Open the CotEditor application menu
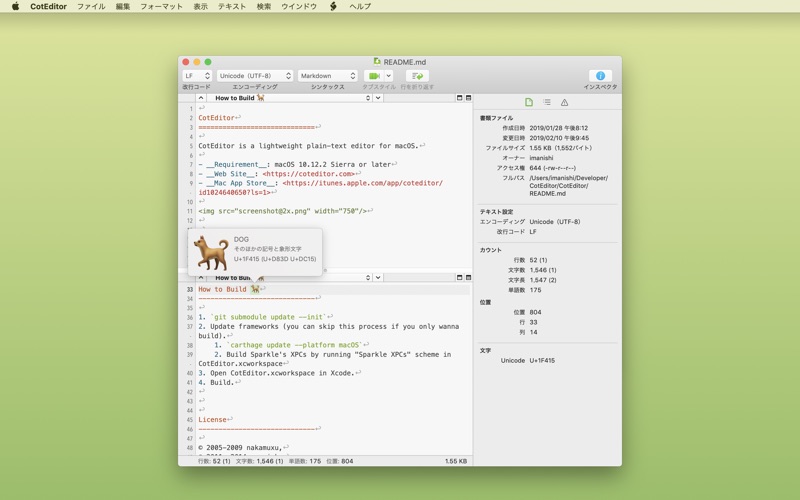Screen dimensions: 800x500 tap(48, 6)
